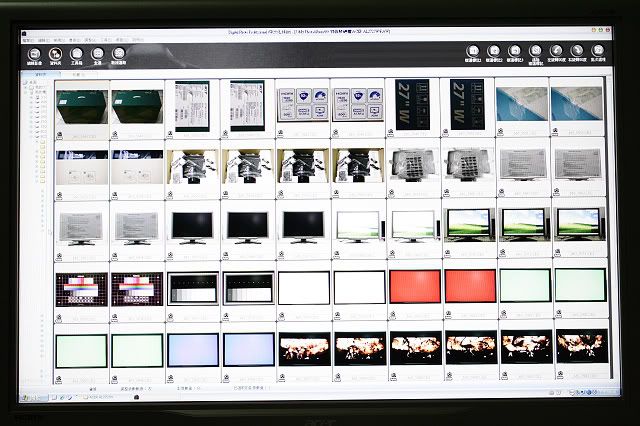Screen dimensions: 640x426
Task: Select the last fire scene thumbnail
Action: [582, 346]
